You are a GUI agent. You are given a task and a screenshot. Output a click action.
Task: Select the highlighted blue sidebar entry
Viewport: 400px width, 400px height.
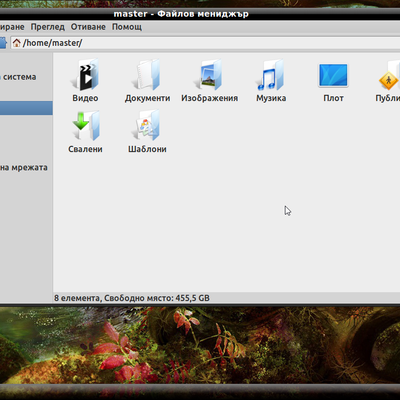coord(26,108)
